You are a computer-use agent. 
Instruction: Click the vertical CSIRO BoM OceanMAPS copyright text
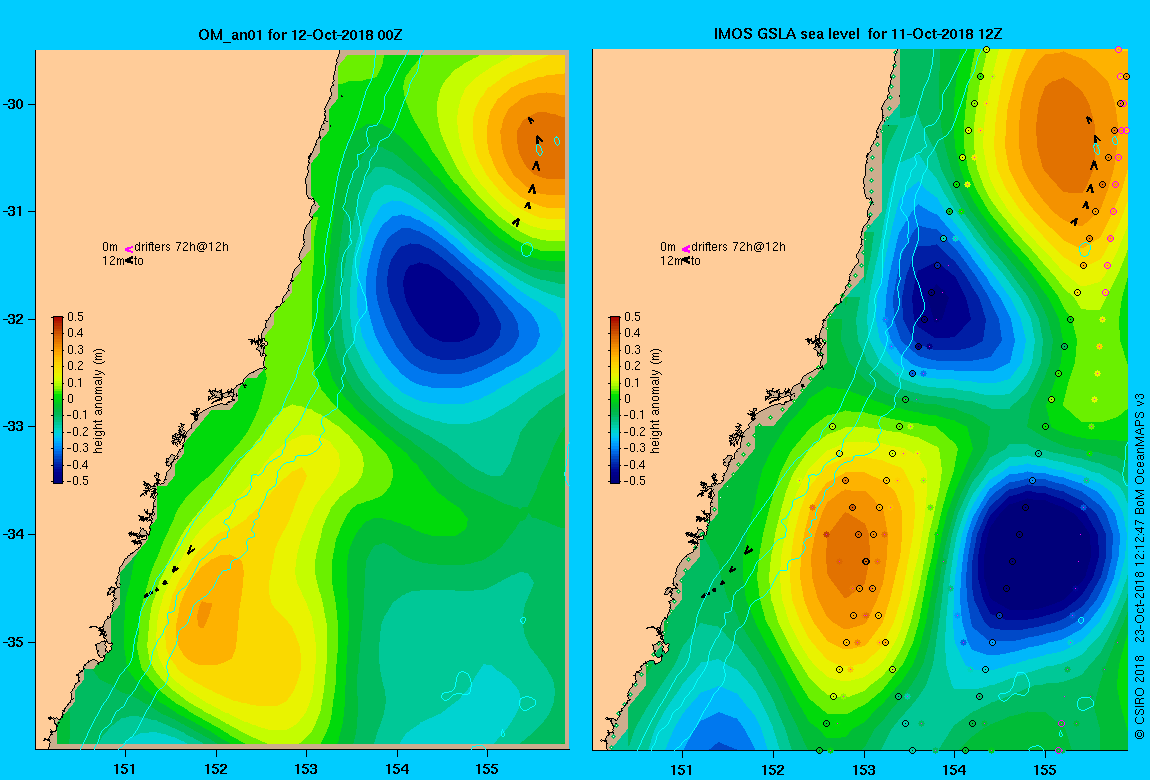1139,565
